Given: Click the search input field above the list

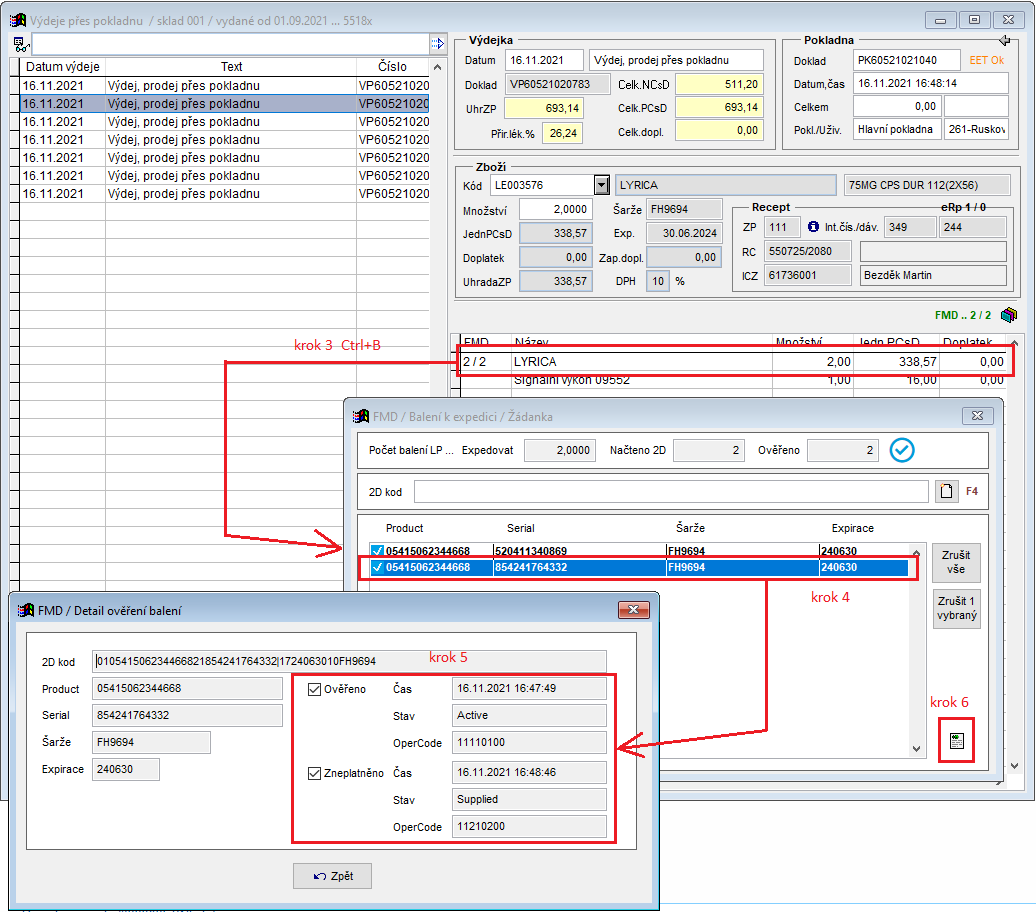Looking at the screenshot, I should point(230,44).
